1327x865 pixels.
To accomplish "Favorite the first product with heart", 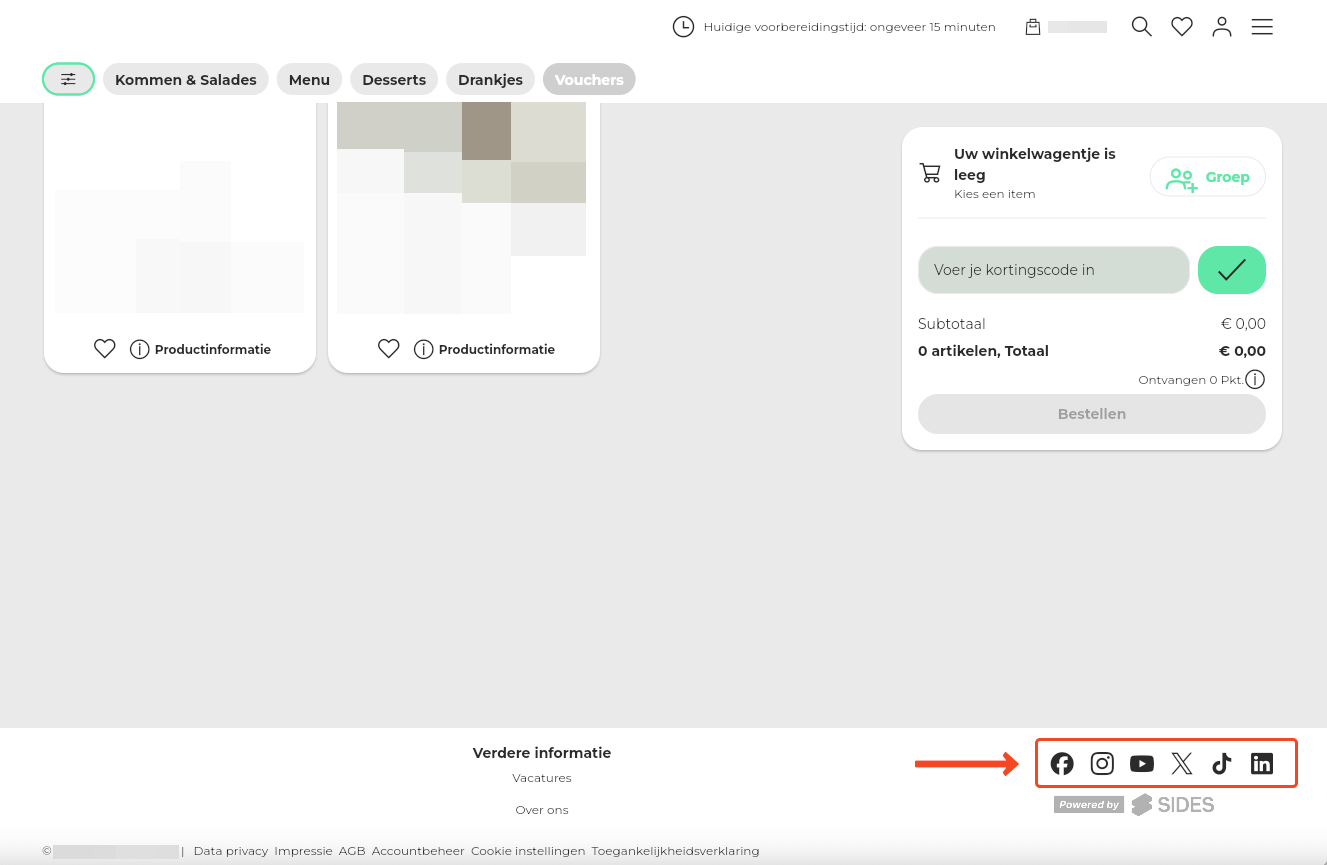I will [105, 349].
